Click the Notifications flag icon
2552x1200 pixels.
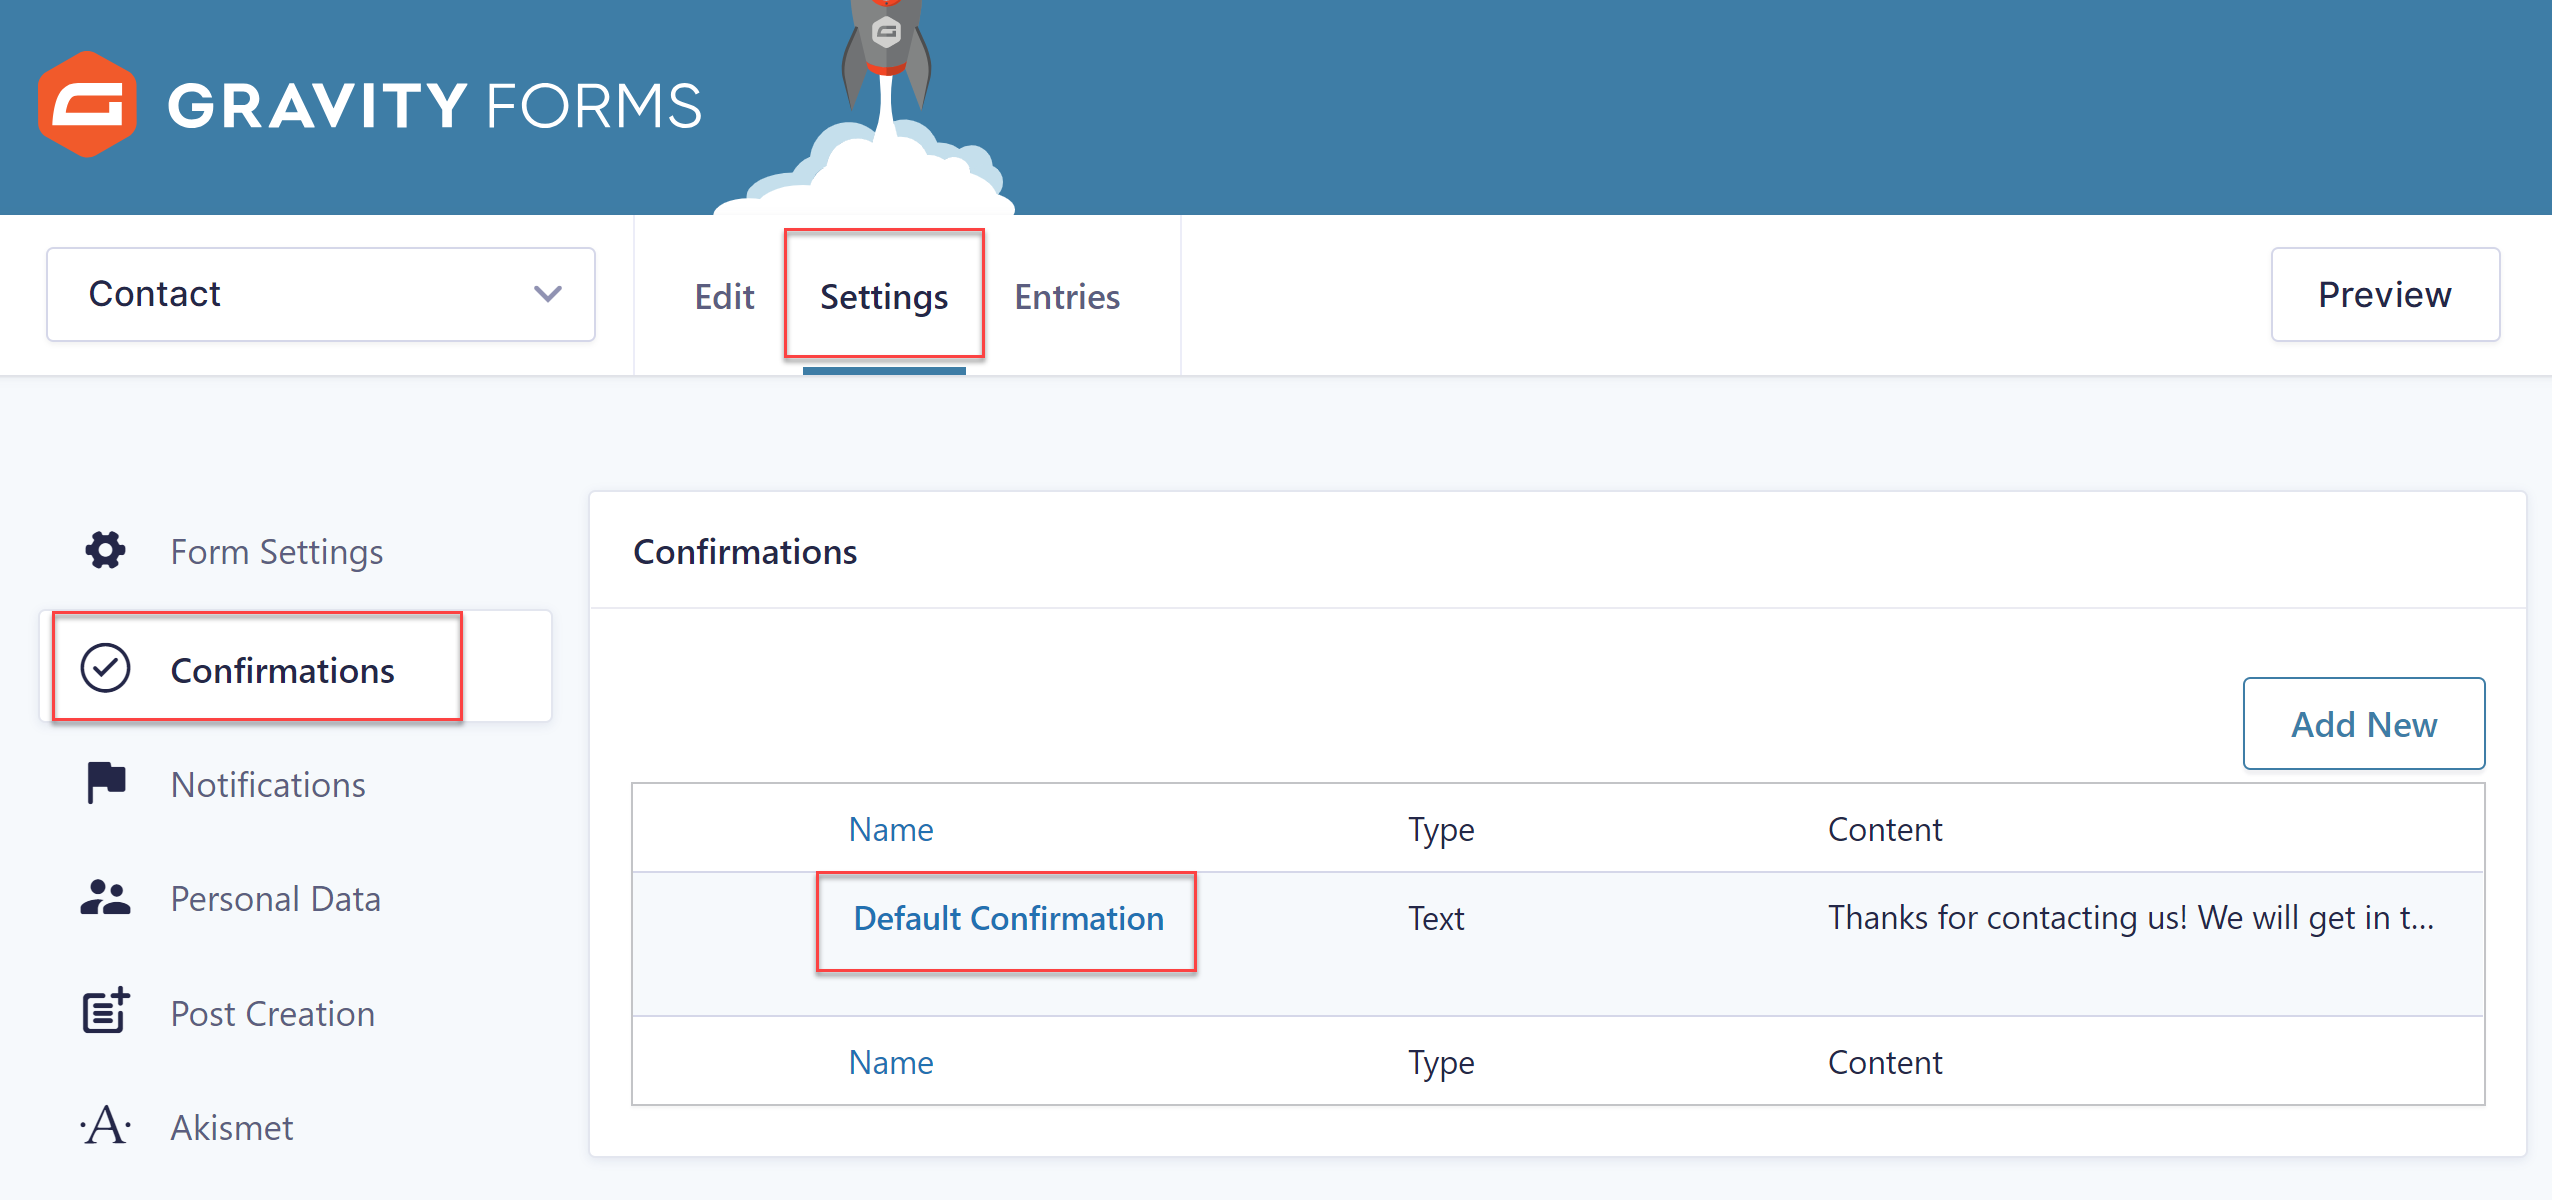pos(106,783)
